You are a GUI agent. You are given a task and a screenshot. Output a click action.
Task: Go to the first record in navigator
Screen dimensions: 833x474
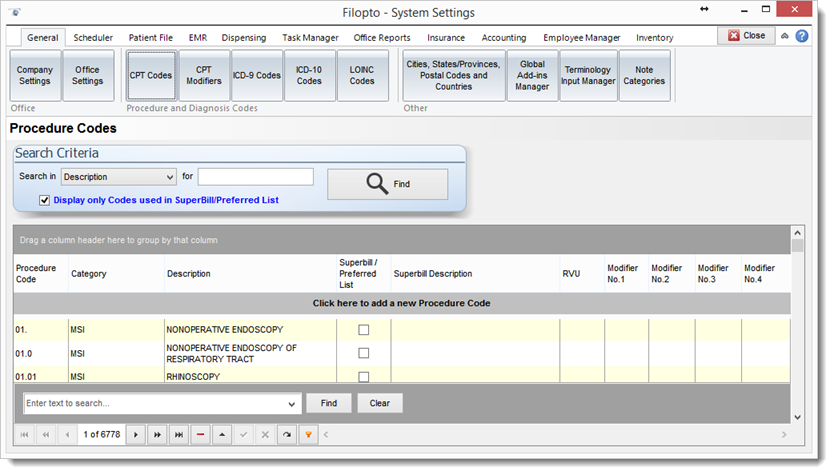click(24, 435)
